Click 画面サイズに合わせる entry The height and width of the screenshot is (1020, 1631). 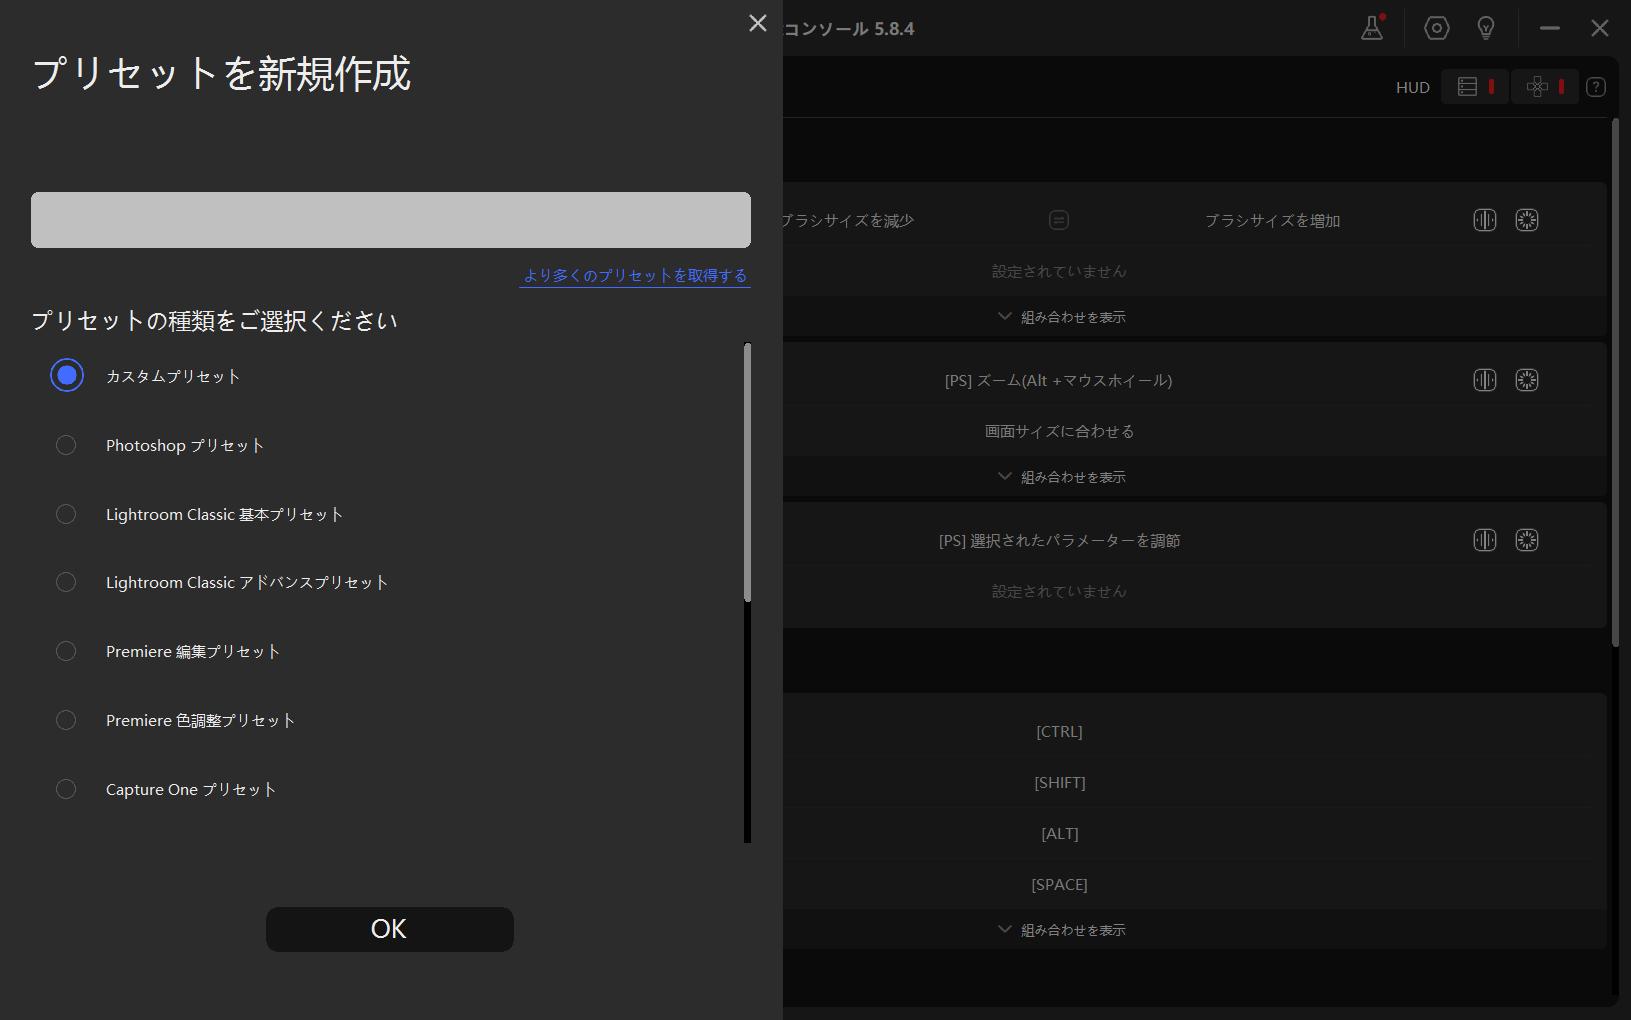pos(1059,432)
